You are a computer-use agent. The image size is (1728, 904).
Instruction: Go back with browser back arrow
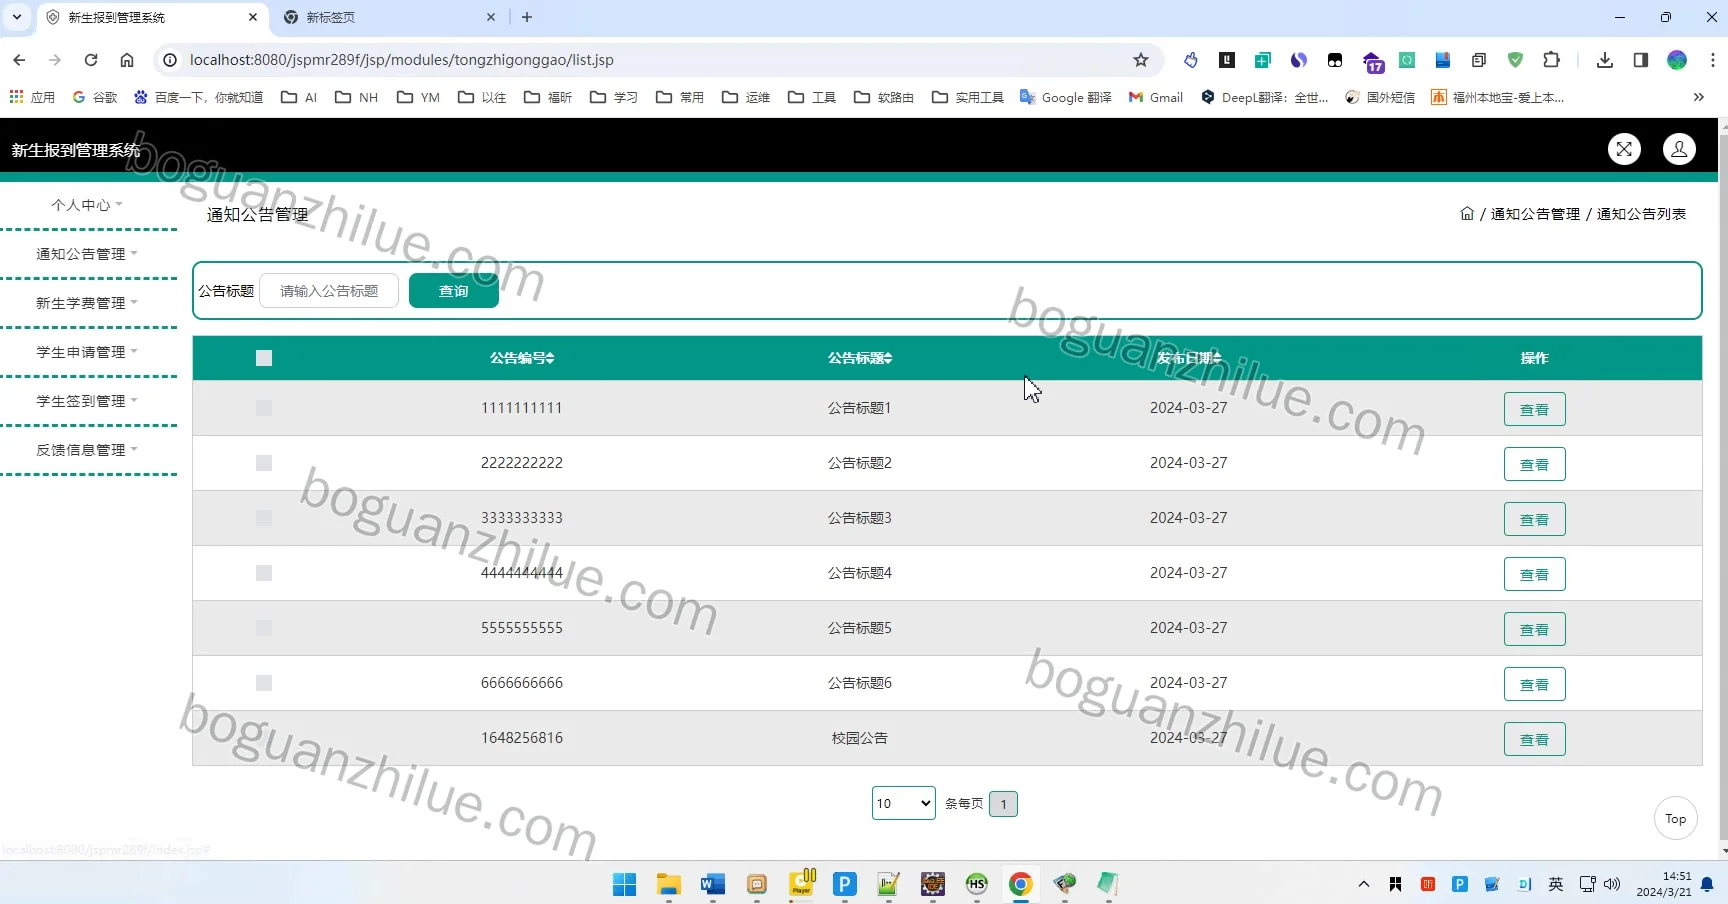(19, 60)
